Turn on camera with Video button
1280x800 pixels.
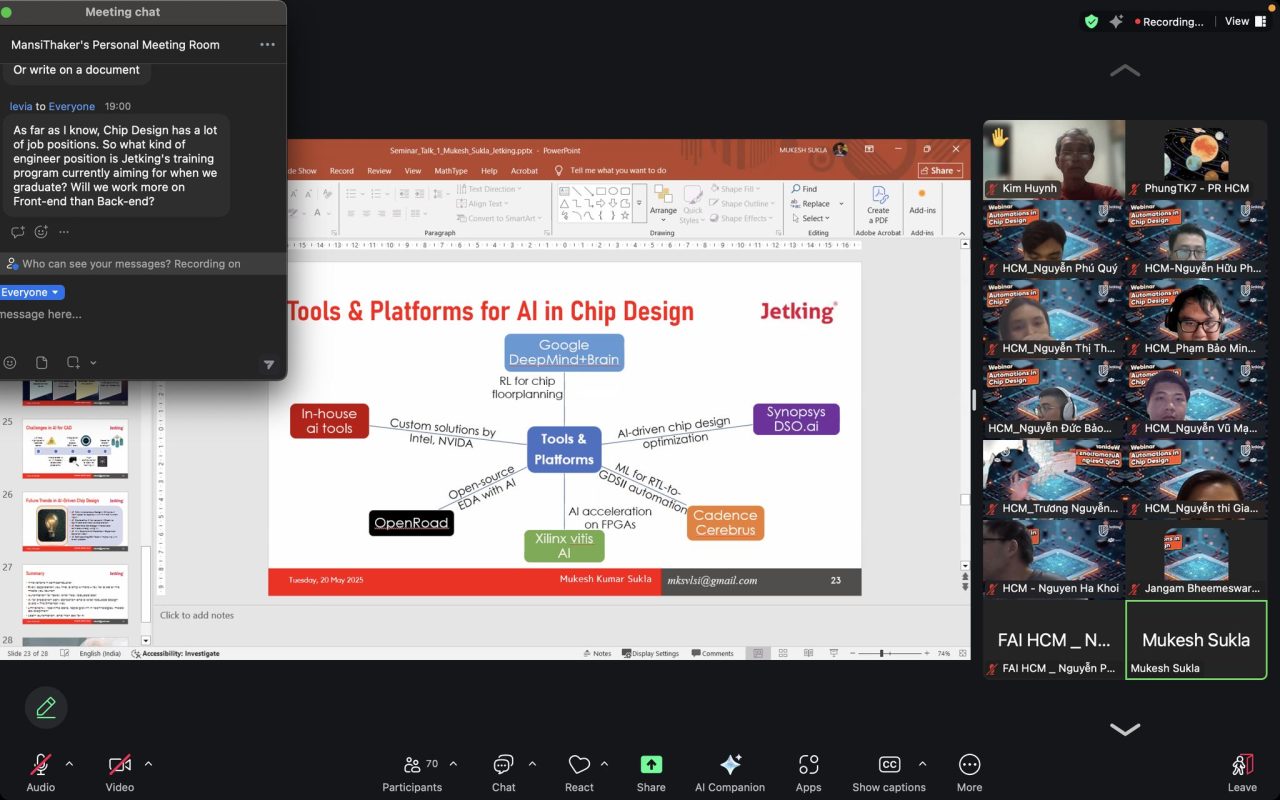pos(120,772)
